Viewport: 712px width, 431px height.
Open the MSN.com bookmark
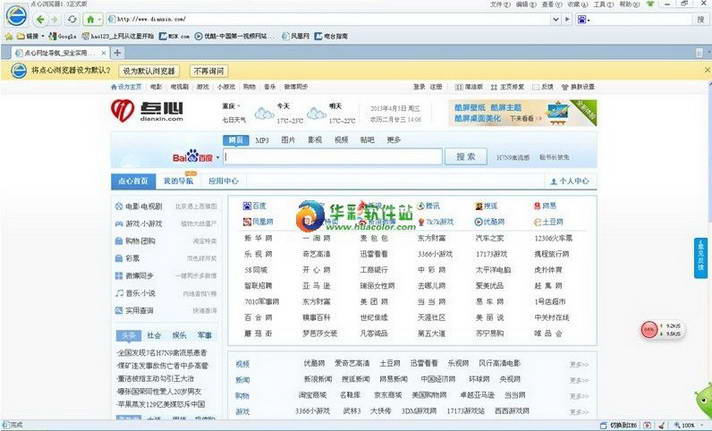[174, 36]
